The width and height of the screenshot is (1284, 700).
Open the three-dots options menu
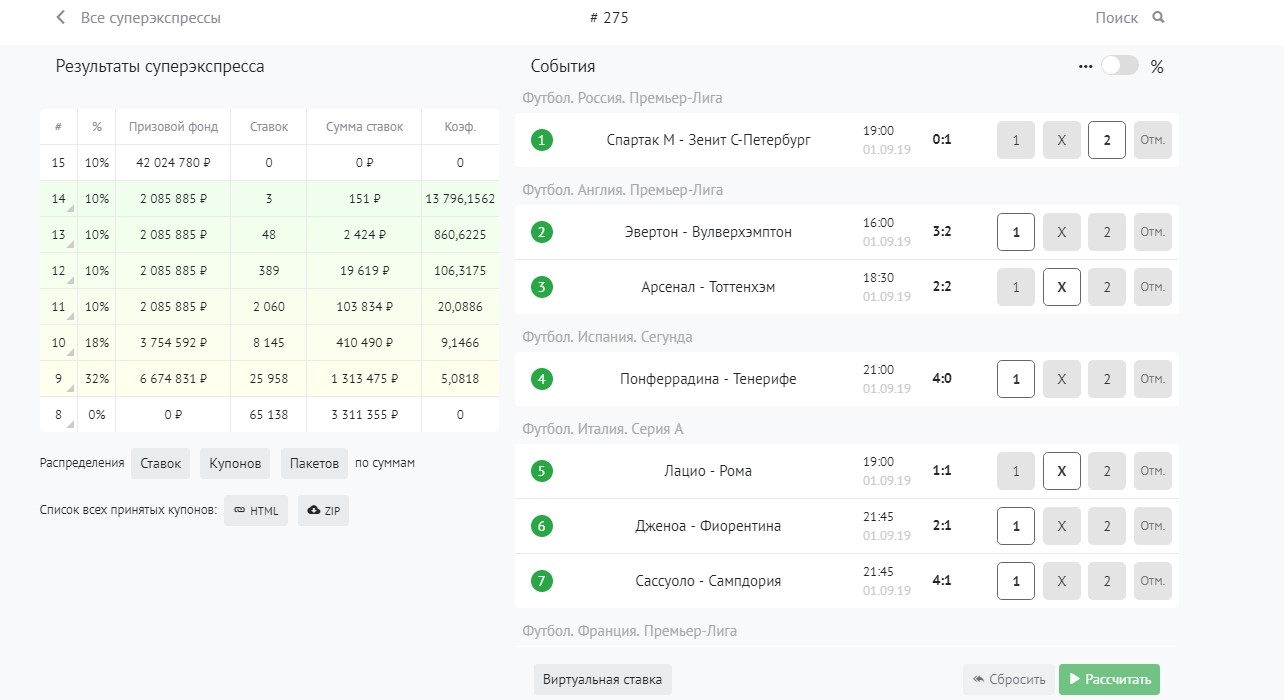(1085, 67)
